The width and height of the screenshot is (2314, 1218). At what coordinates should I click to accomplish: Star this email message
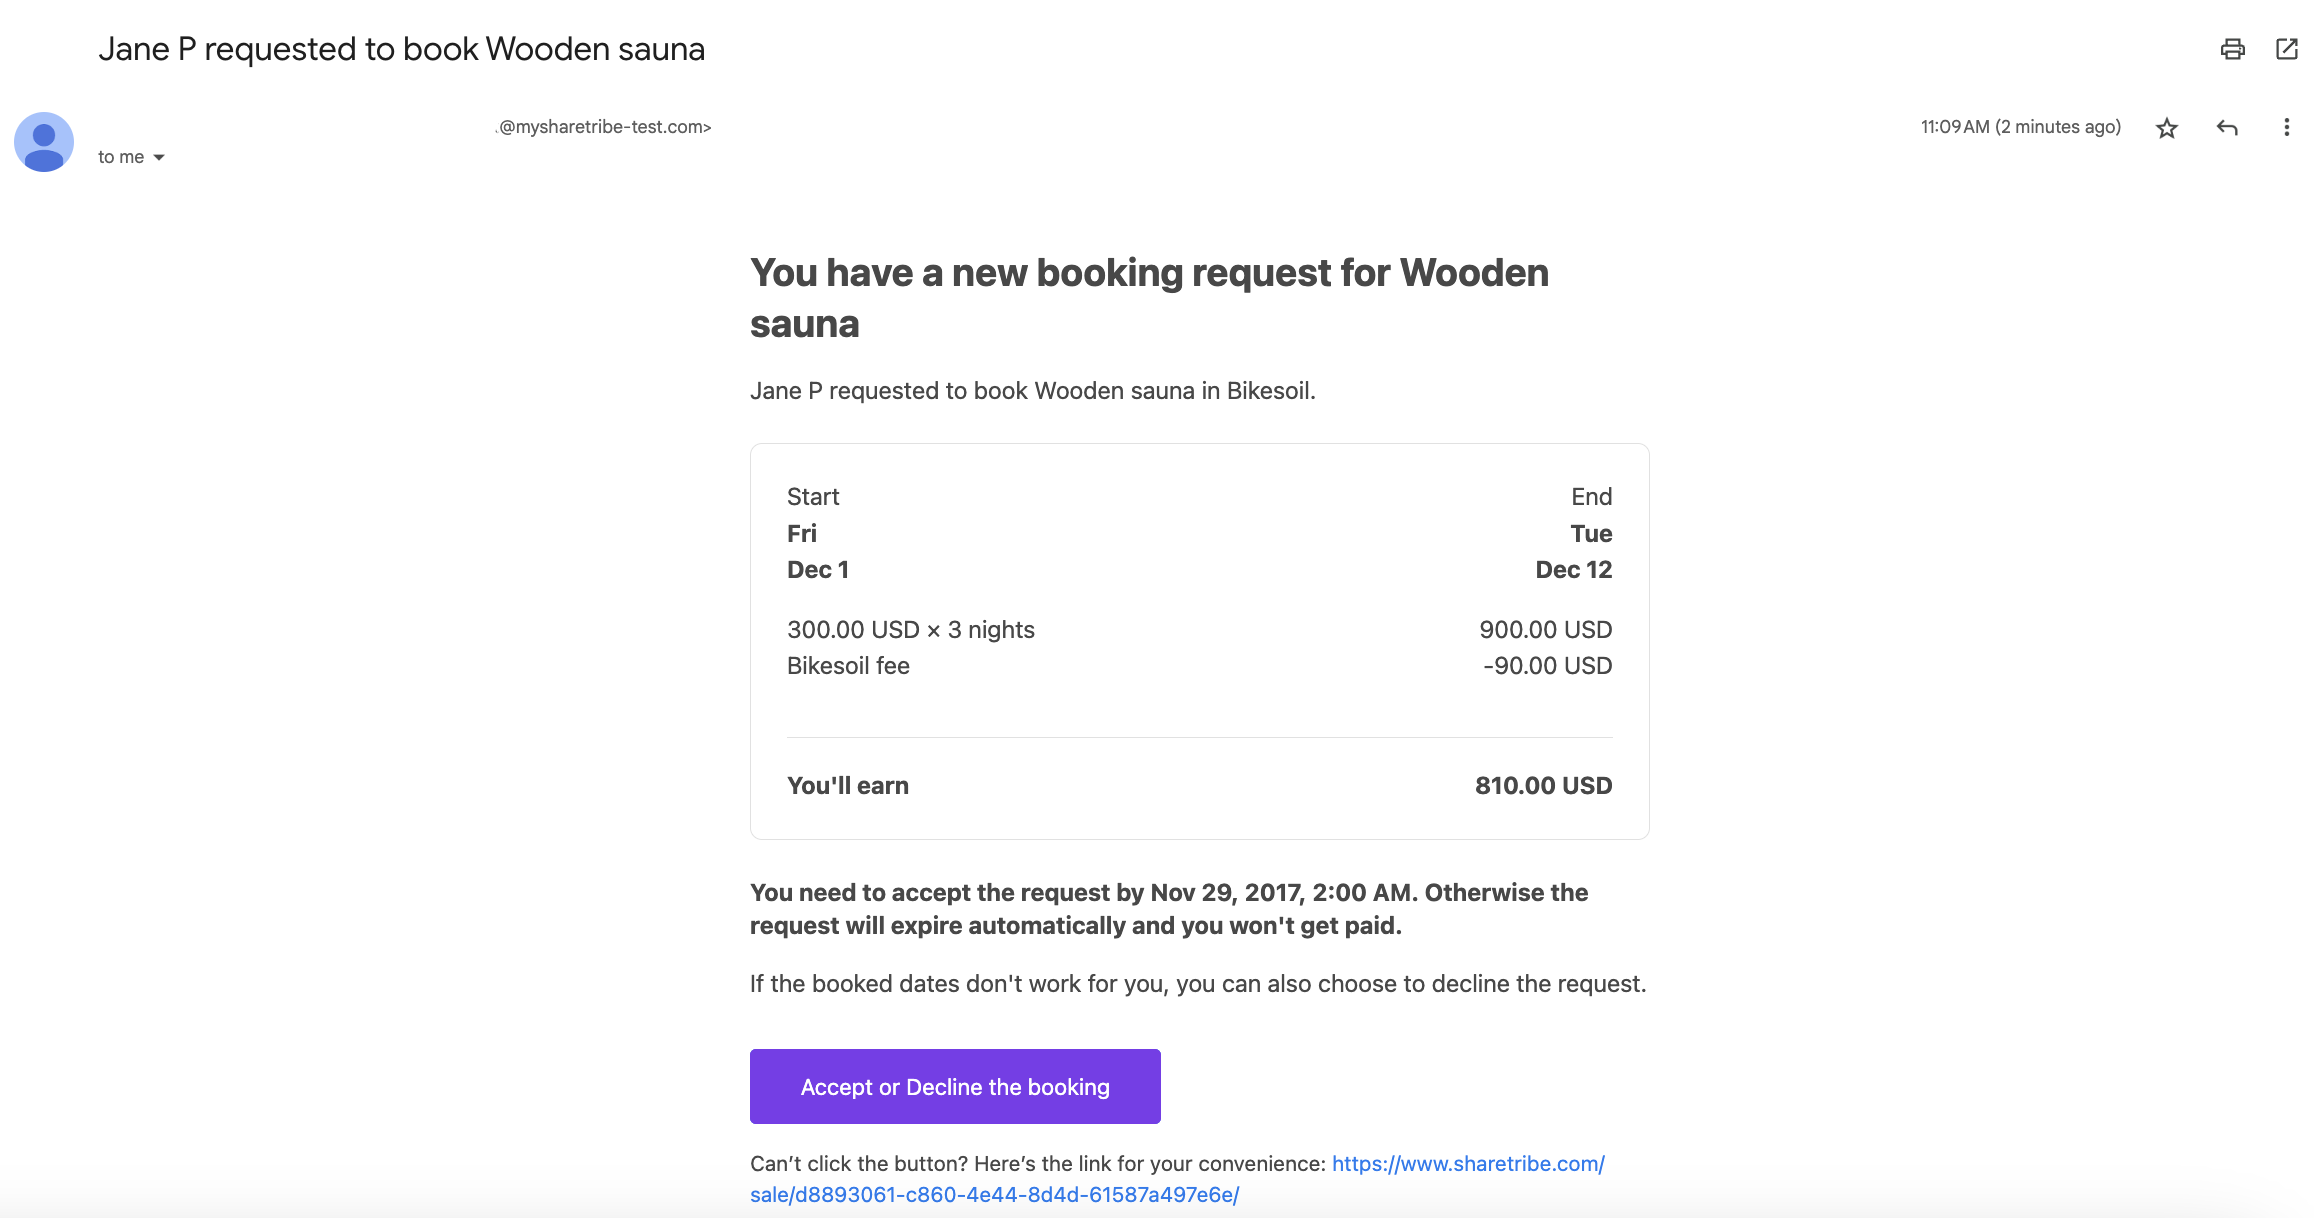pyautogui.click(x=2166, y=128)
